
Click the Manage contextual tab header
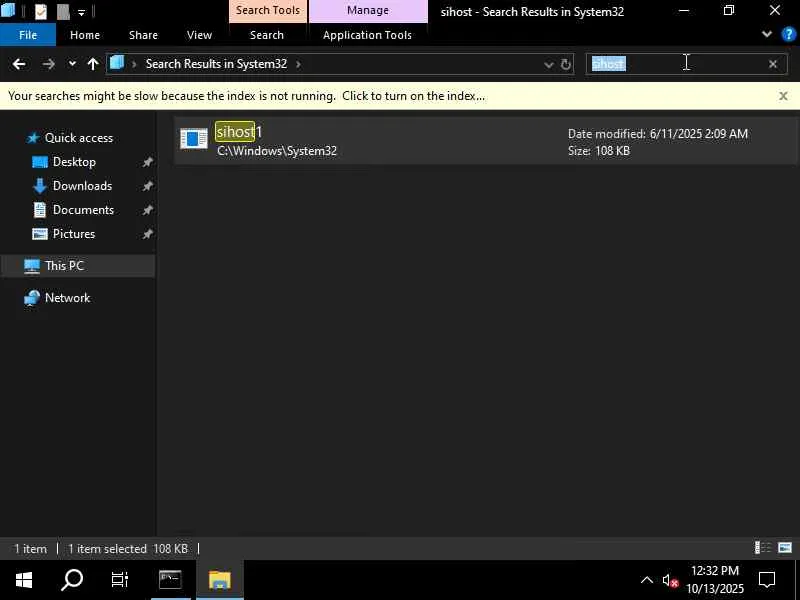368,11
